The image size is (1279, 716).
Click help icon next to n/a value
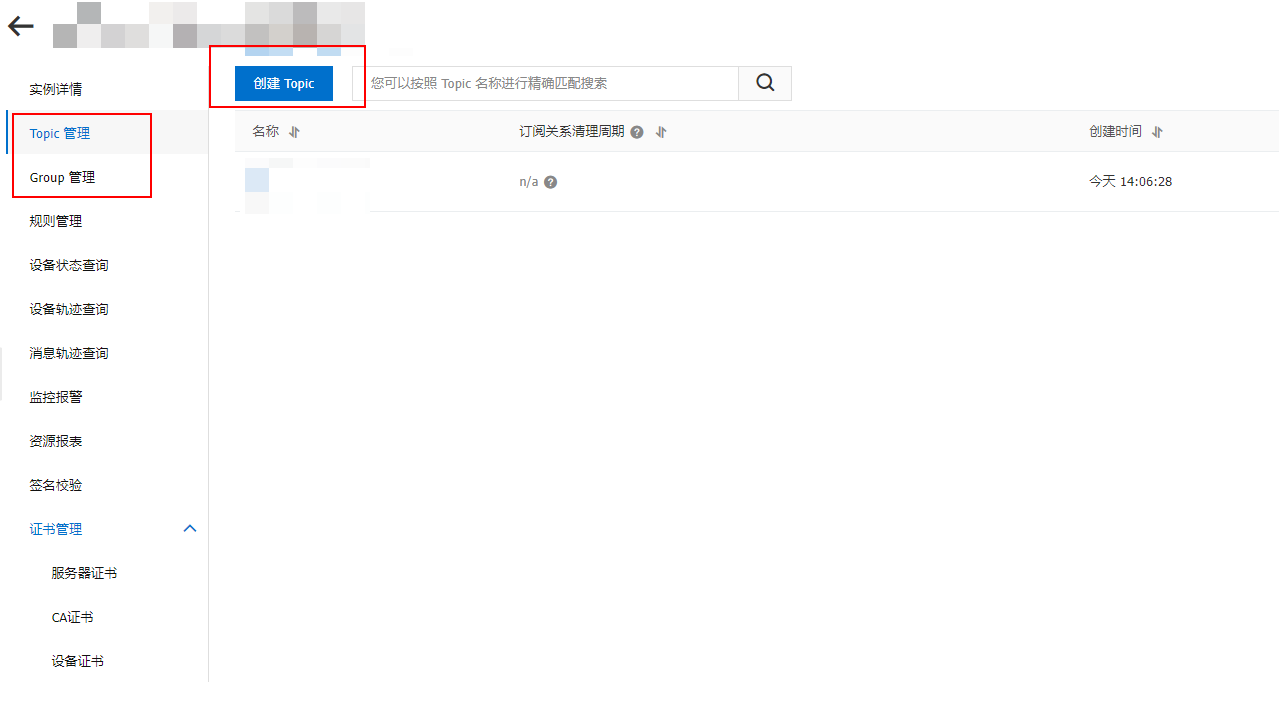(550, 182)
